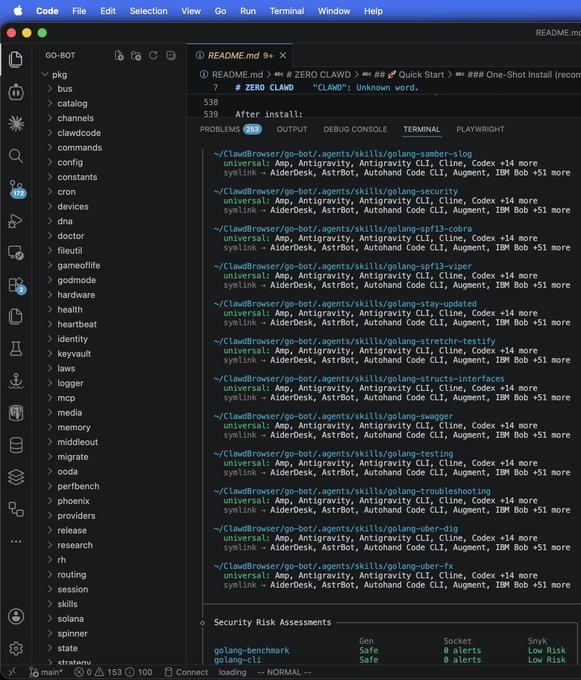Open the Accounts menu
Screen dimensions: 581x680
pyautogui.click(x=16, y=616)
